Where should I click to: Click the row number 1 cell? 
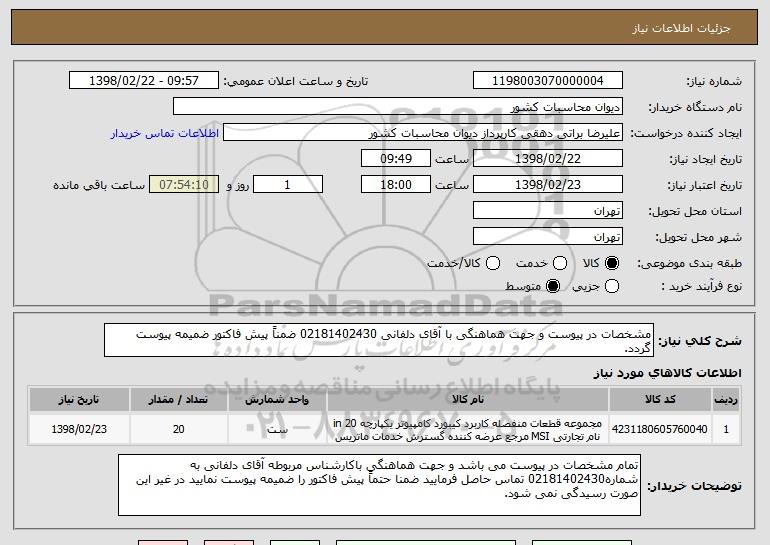[726, 429]
